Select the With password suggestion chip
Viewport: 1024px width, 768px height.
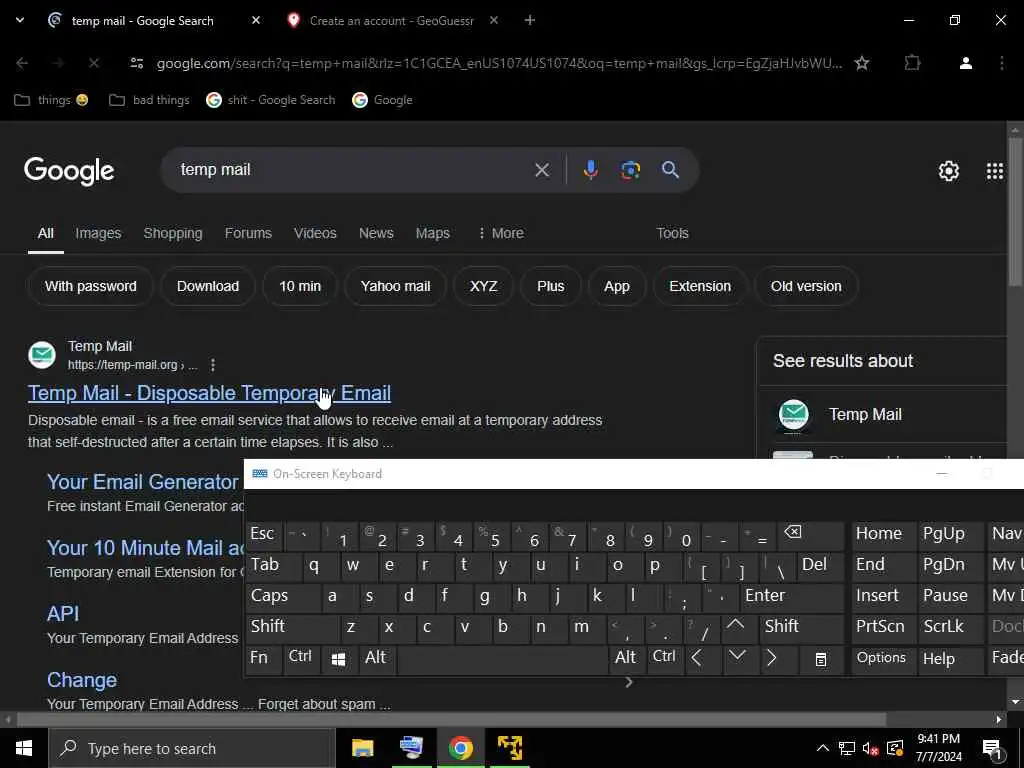[91, 286]
